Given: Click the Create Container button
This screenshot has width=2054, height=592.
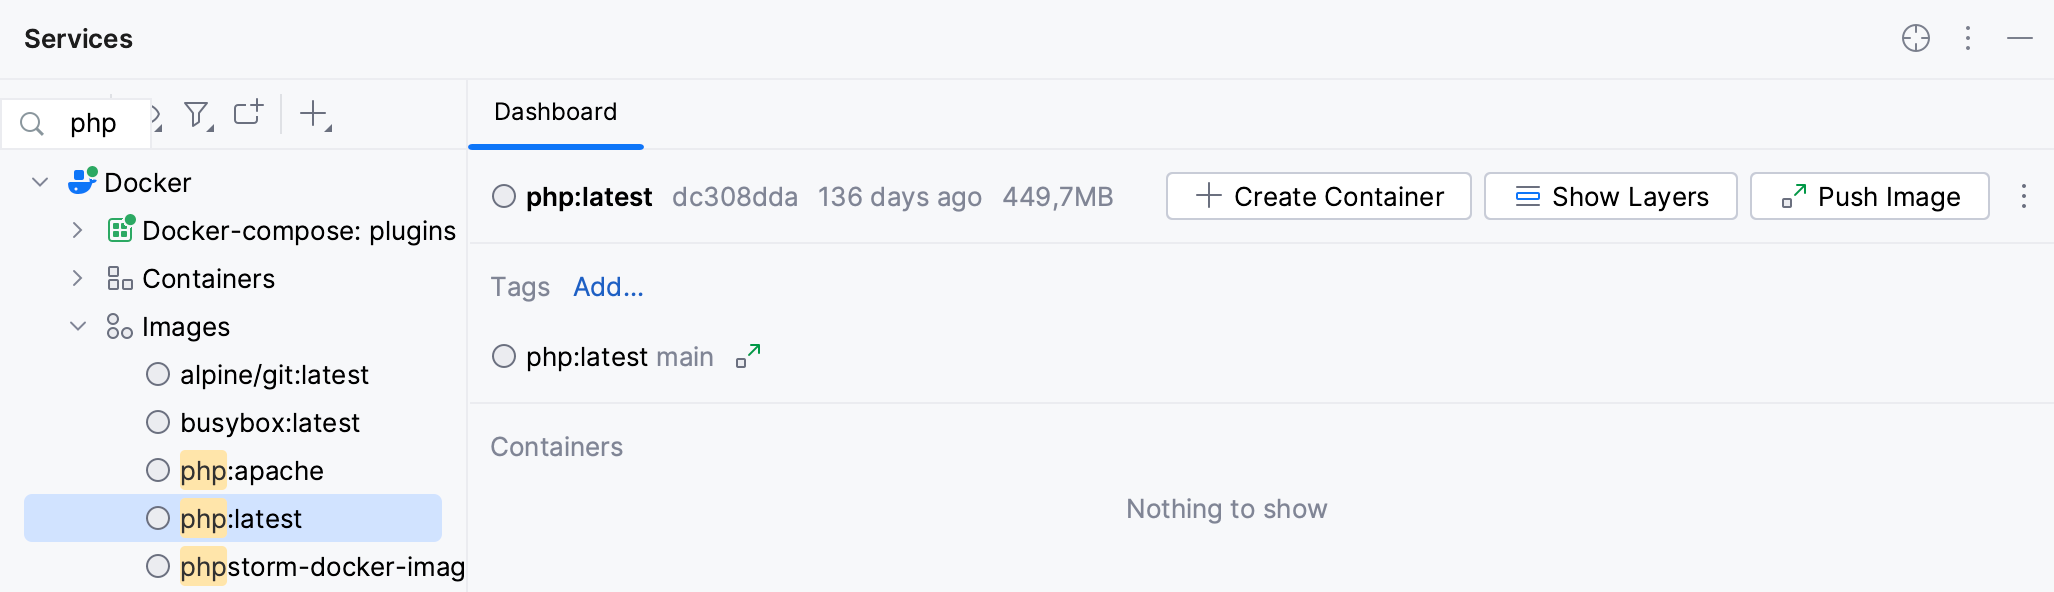Looking at the screenshot, I should pos(1318,196).
